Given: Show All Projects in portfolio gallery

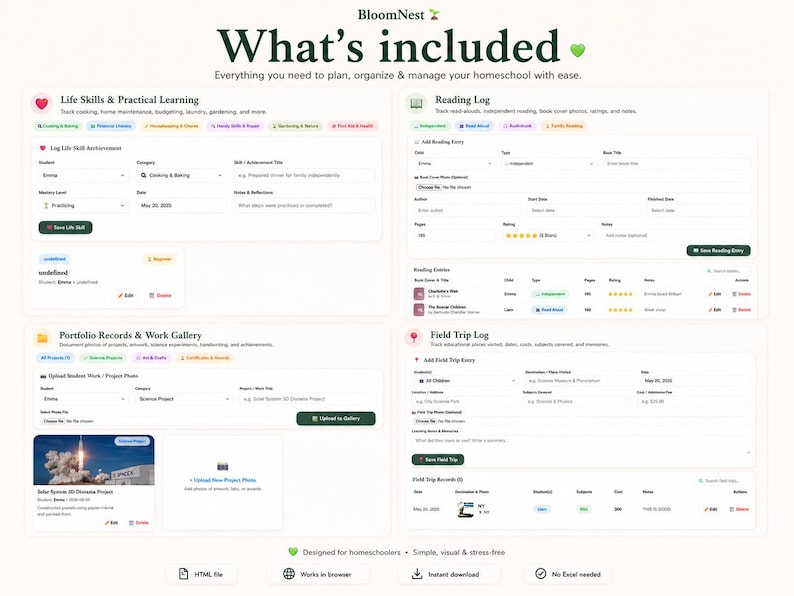Looking at the screenshot, I should tap(55, 358).
